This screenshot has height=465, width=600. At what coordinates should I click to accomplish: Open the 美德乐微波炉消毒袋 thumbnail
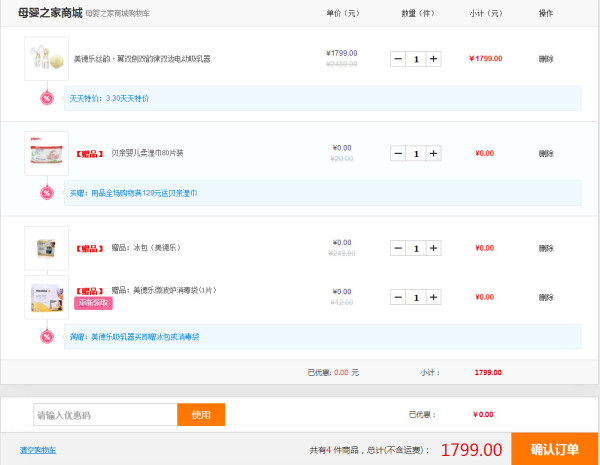(47, 297)
